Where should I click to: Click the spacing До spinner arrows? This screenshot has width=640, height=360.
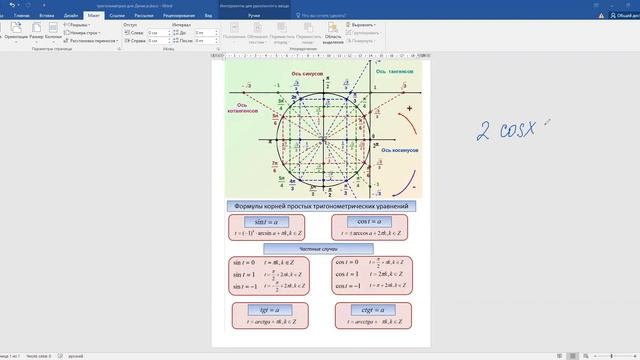coord(217,33)
